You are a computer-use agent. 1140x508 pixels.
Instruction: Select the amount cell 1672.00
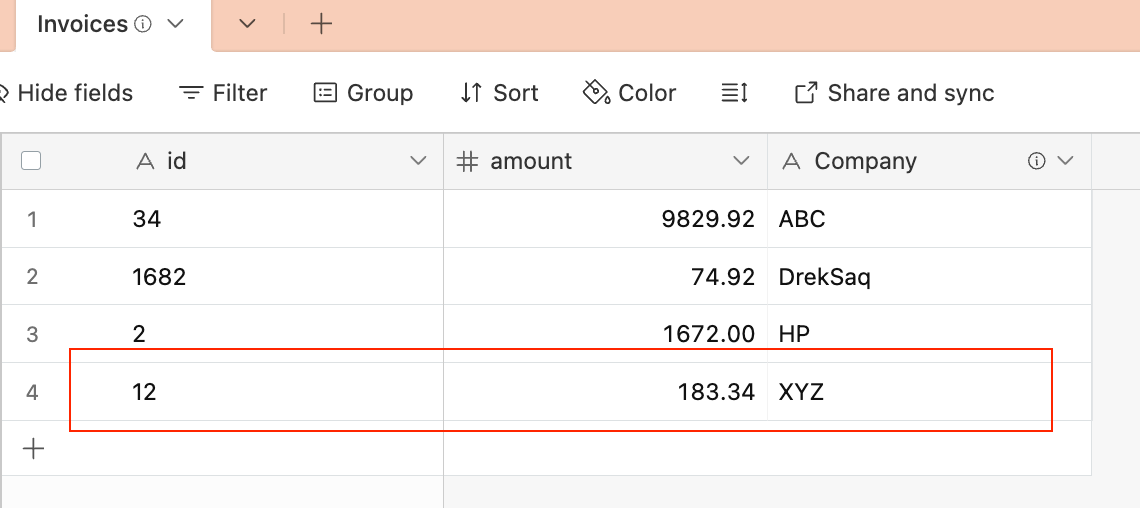click(x=606, y=334)
